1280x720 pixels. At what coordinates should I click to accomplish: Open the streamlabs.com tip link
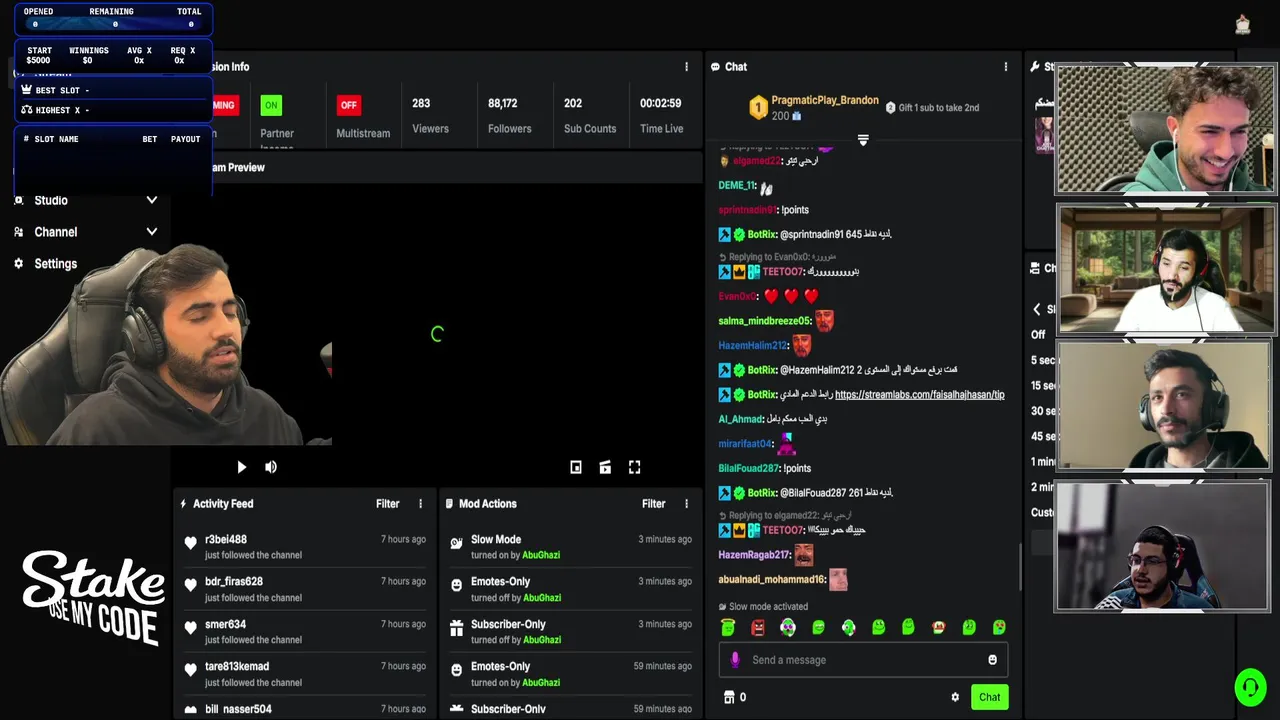point(919,394)
